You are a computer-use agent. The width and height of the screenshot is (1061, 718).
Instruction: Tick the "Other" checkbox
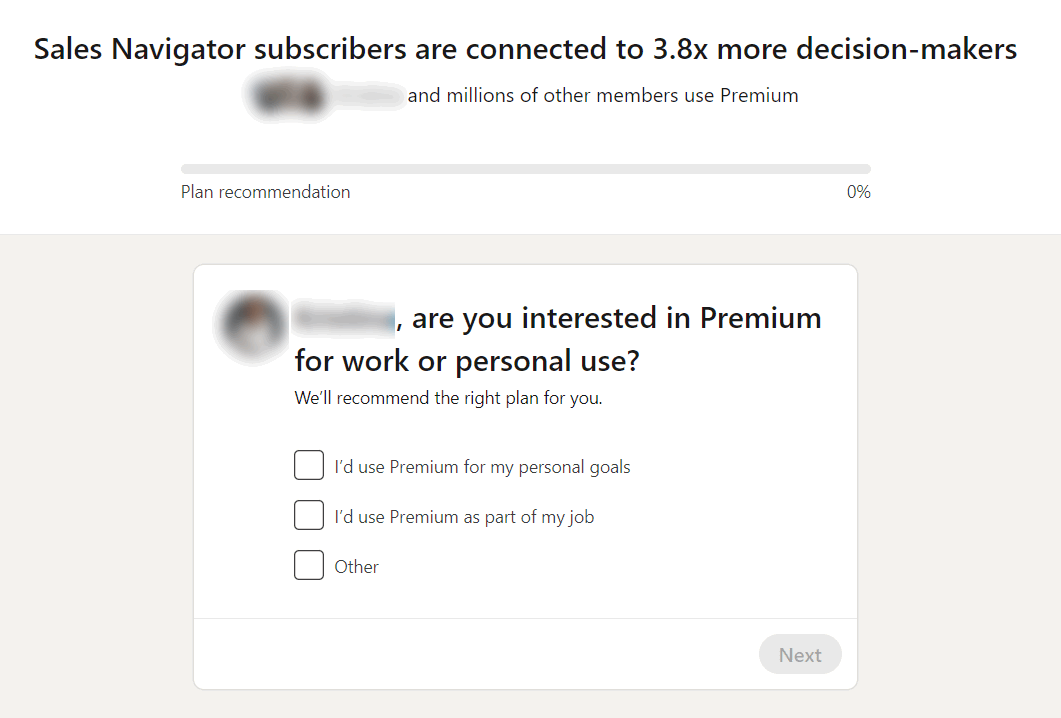pos(309,565)
